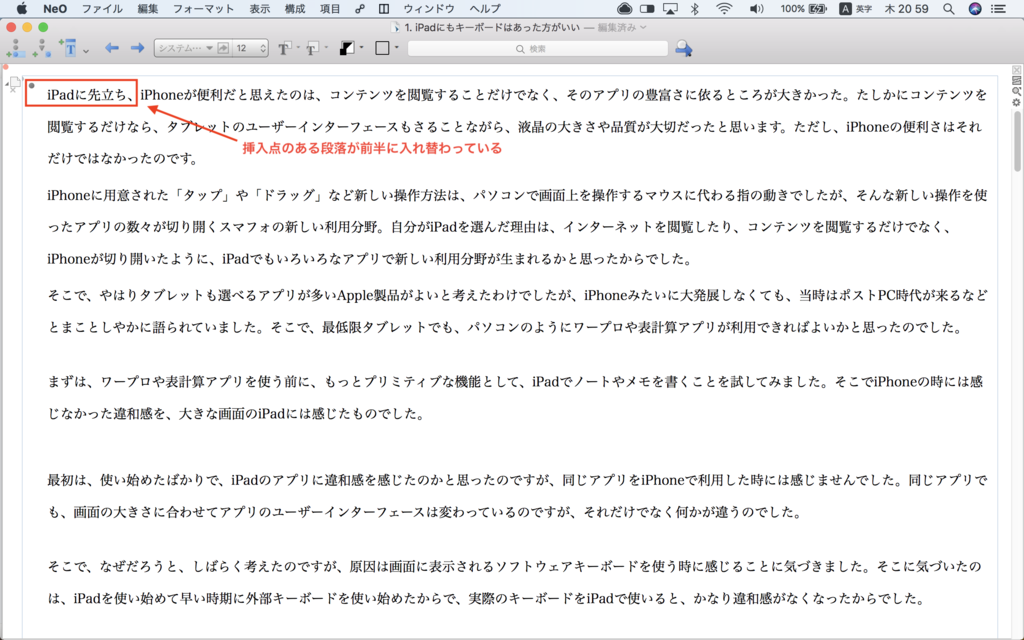Click the crossed-box icon above the scrollbar
Image resolution: width=1024 pixels, height=640 pixels.
[1016, 70]
